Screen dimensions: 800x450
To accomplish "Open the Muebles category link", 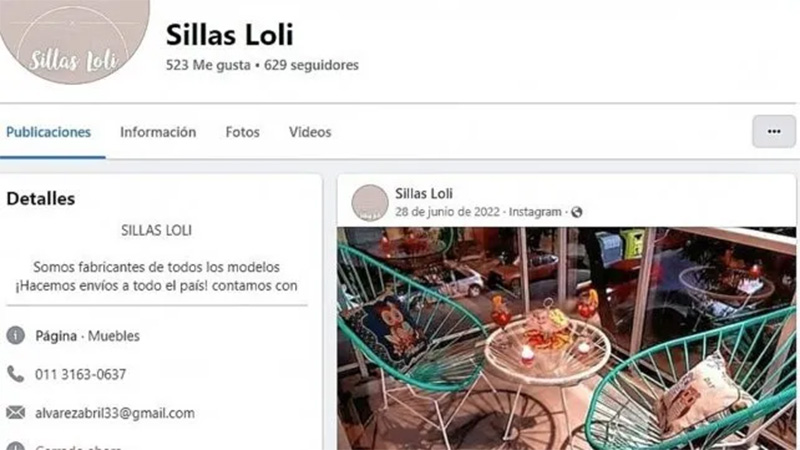I will 113,336.
